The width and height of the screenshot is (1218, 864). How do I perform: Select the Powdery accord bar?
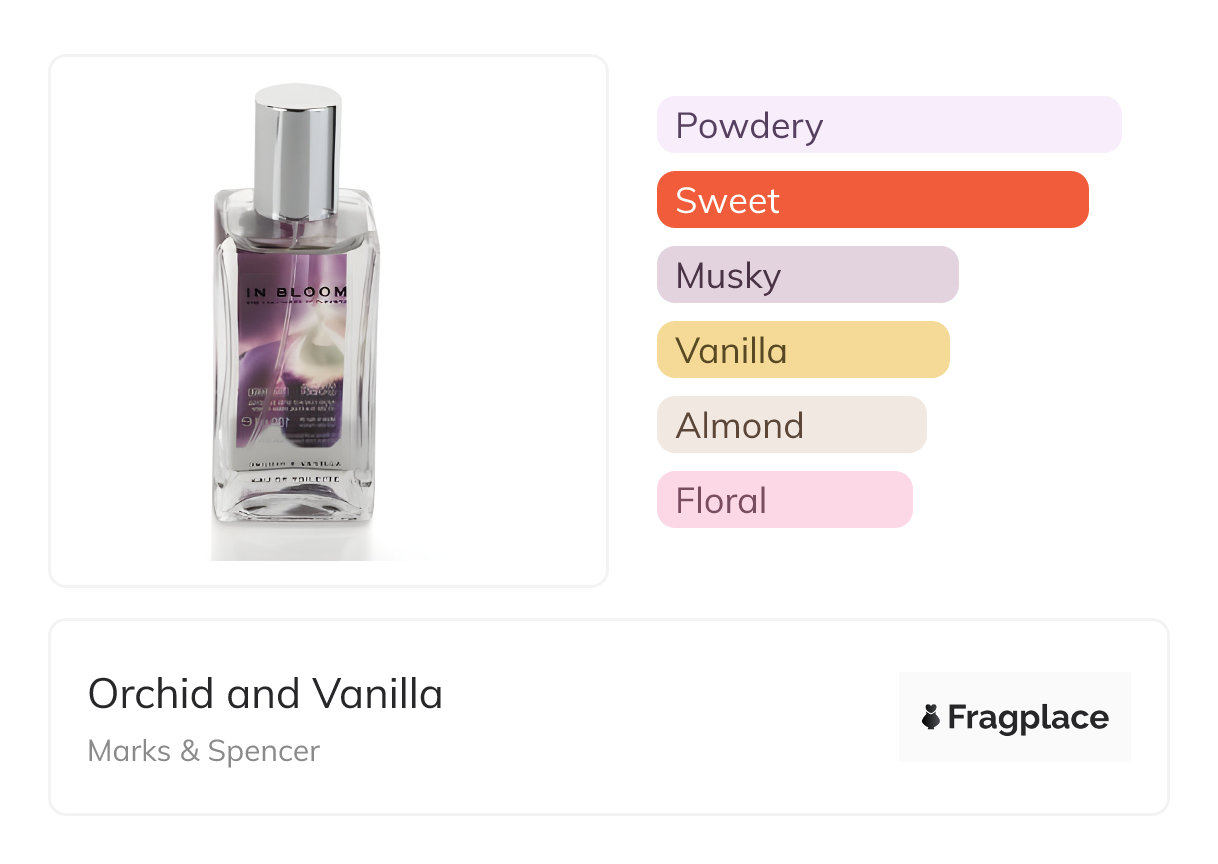pyautogui.click(x=888, y=125)
